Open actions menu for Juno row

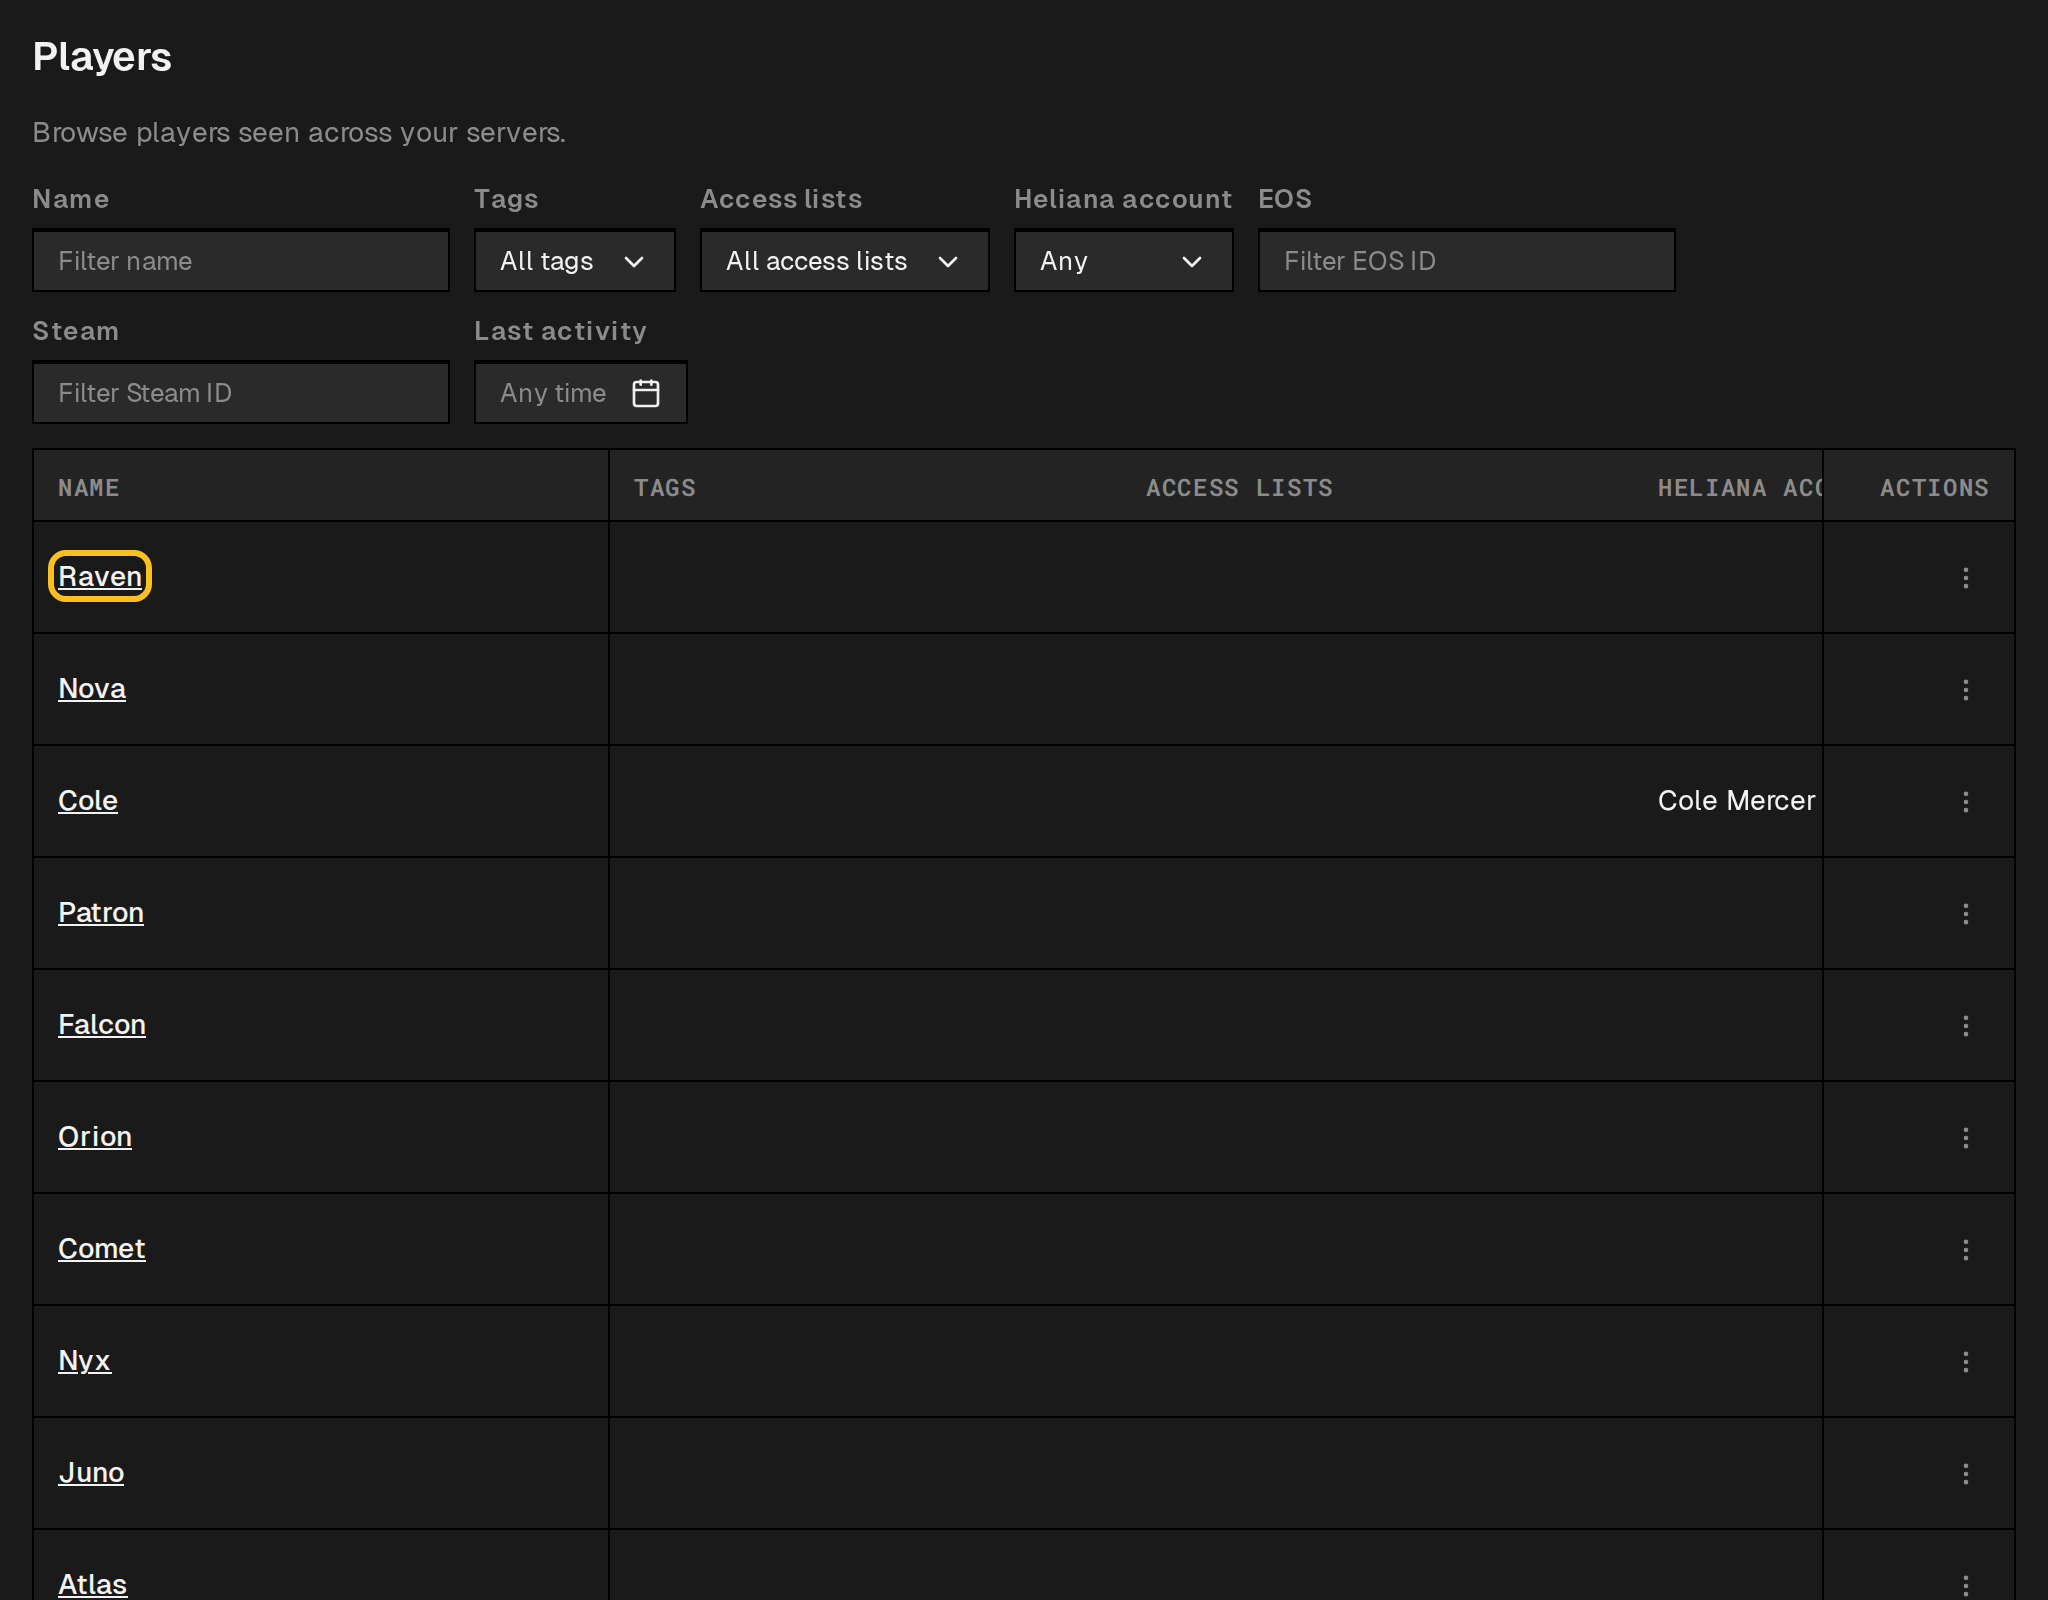(x=1965, y=1474)
